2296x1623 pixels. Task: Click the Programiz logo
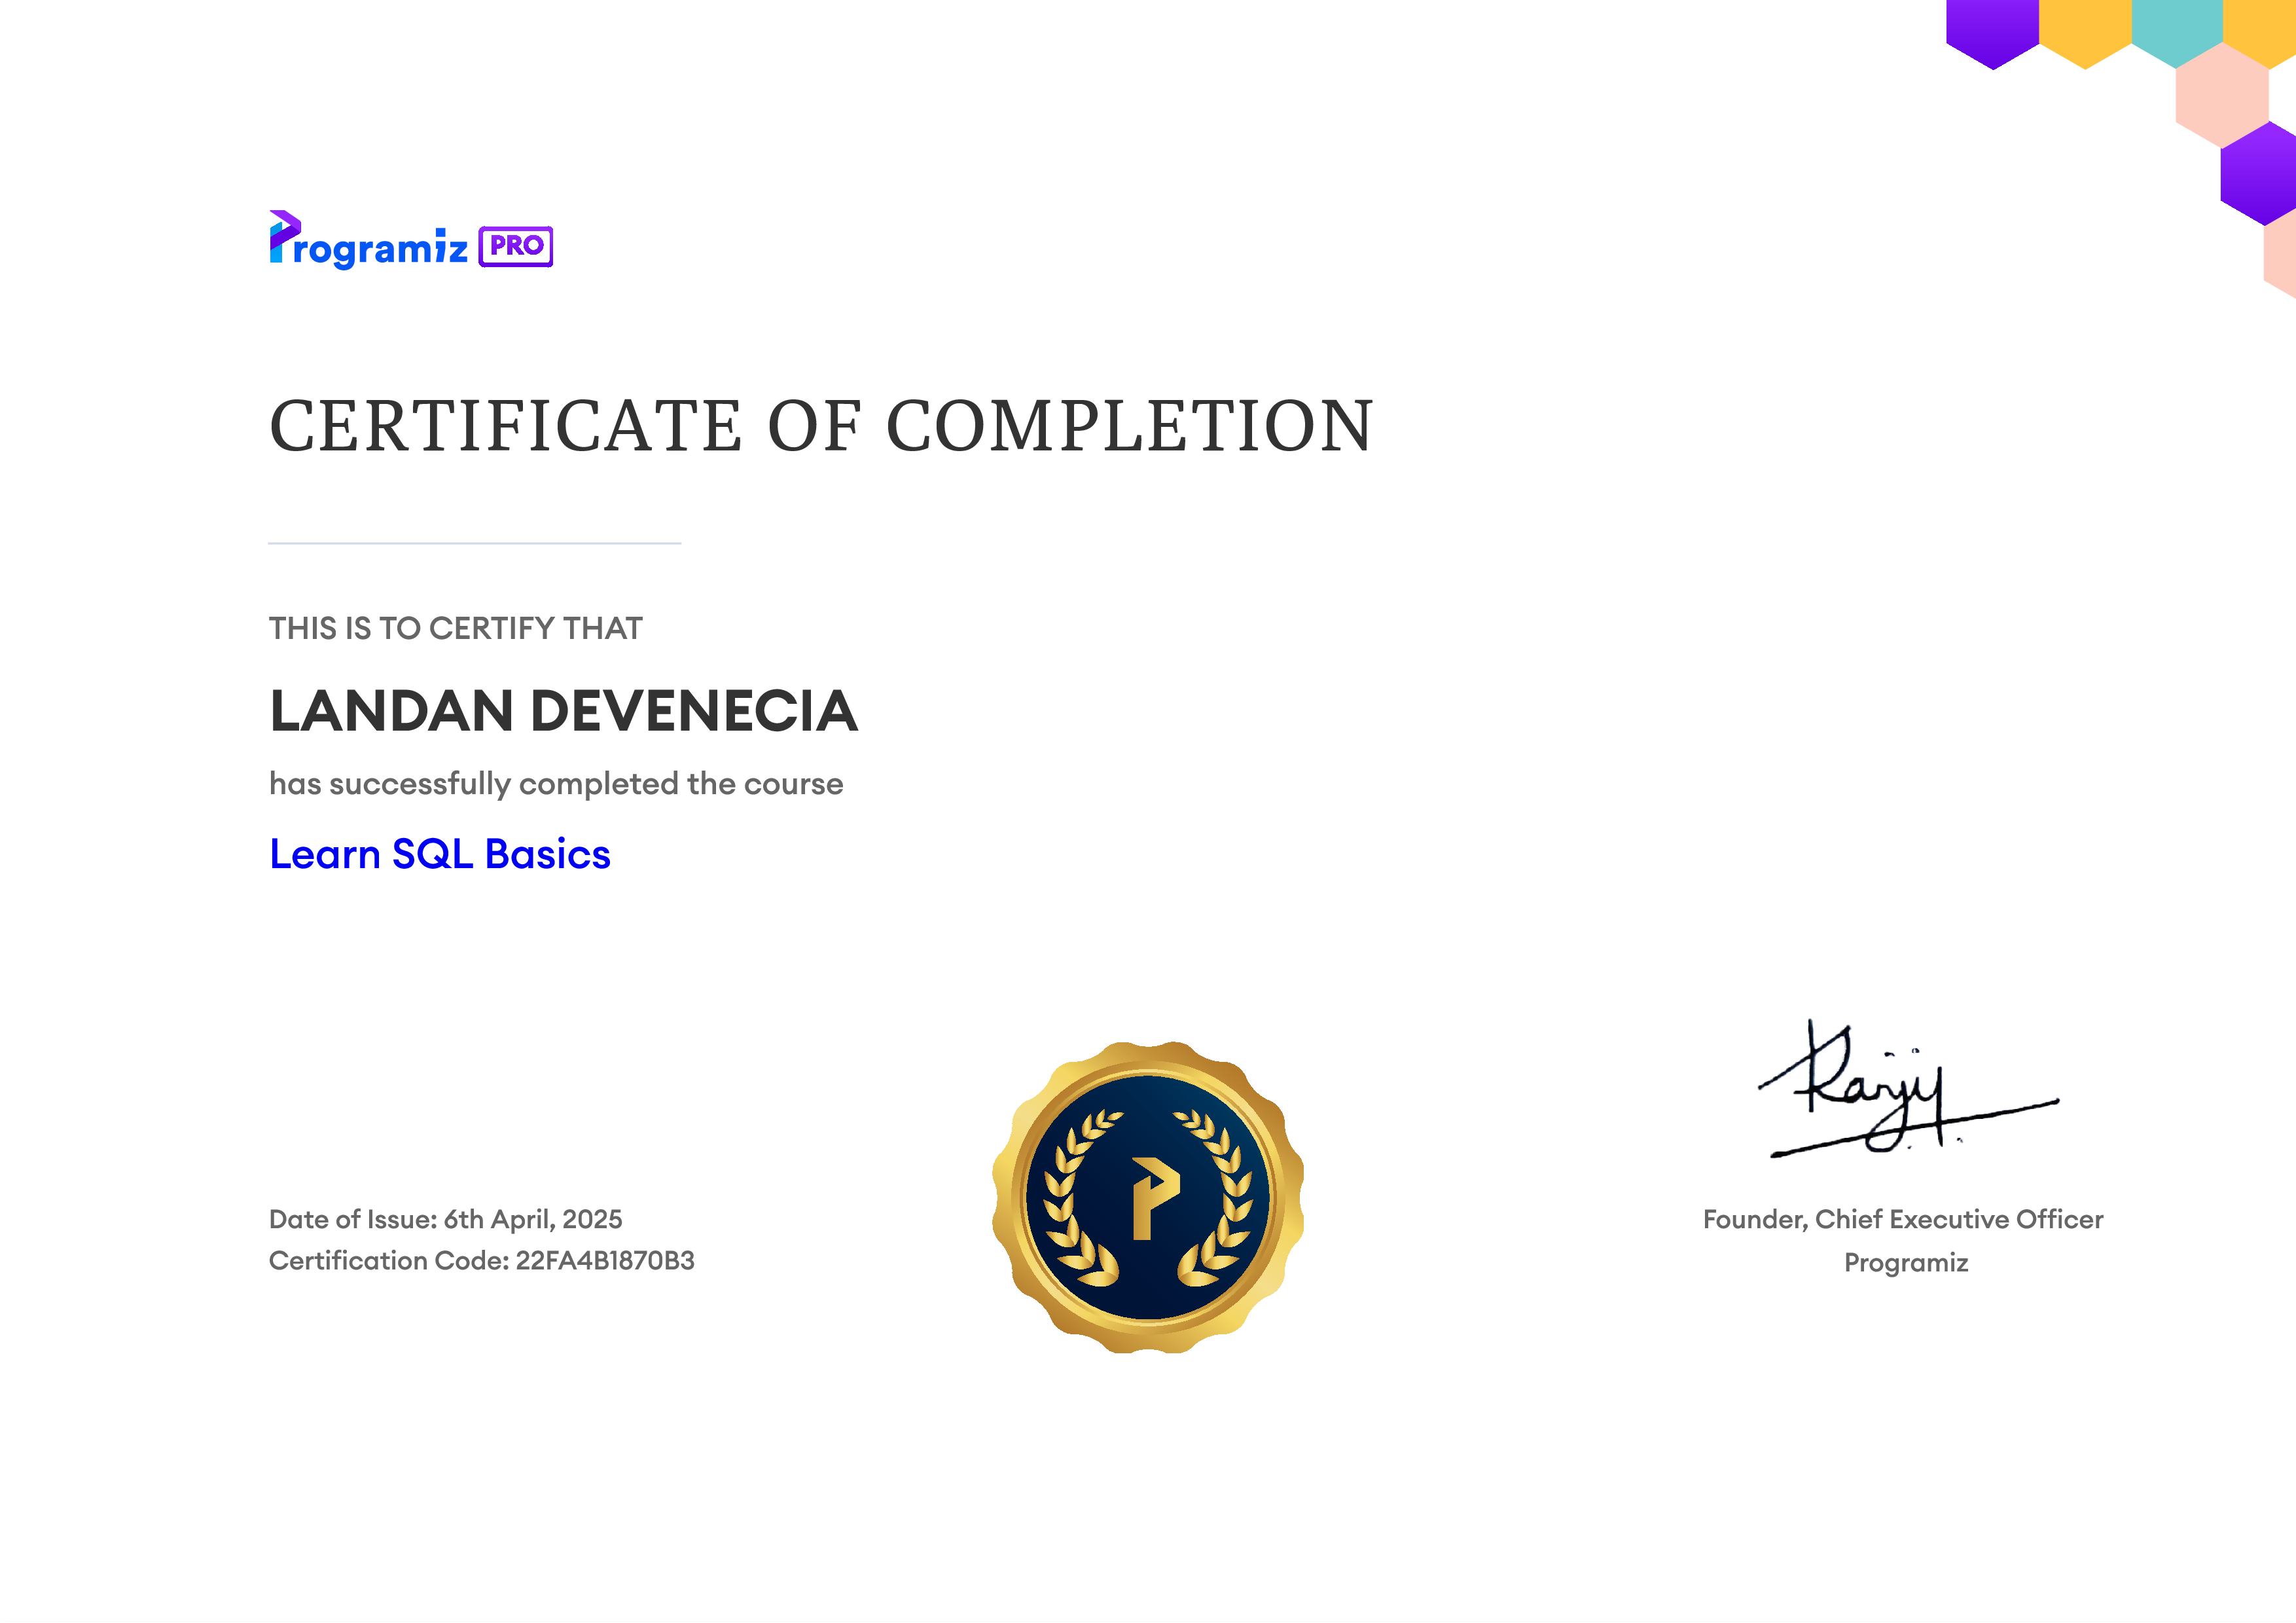368,241
